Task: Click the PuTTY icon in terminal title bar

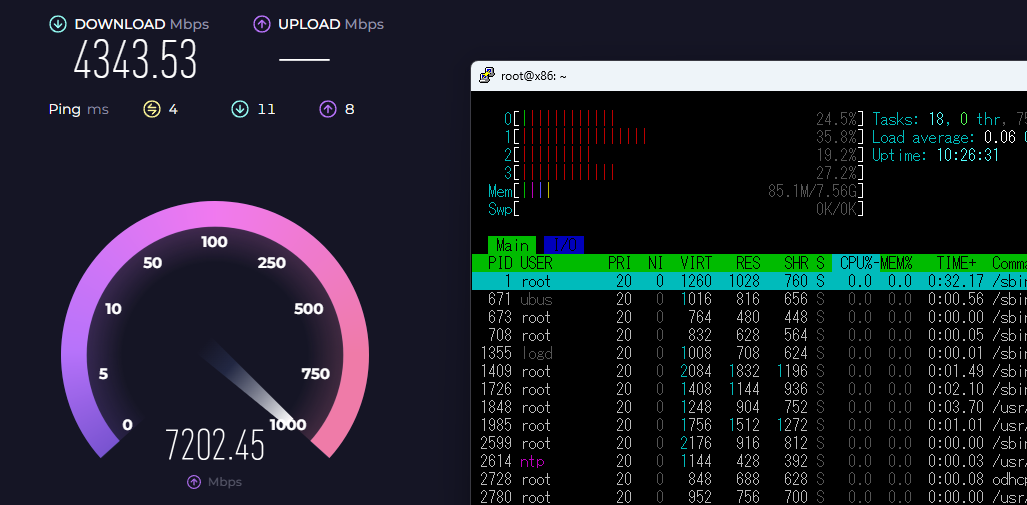Action: click(x=486, y=75)
